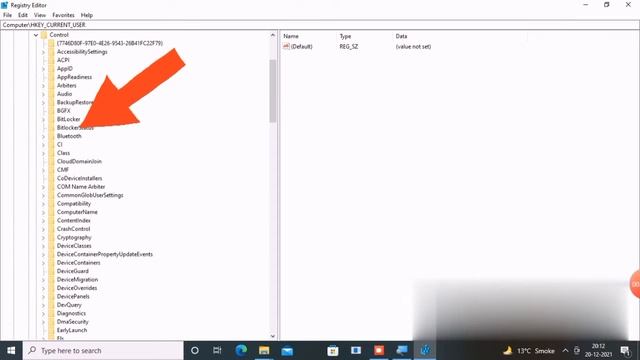
Task: Click the tree pane scrollbar thumb
Action: pyautogui.click(x=273, y=91)
